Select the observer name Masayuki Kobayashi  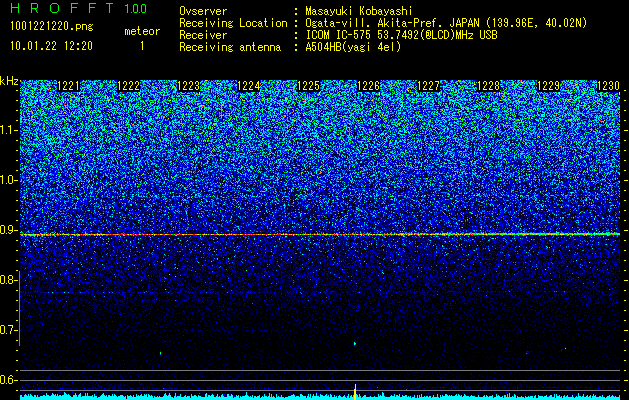[x=359, y=11]
